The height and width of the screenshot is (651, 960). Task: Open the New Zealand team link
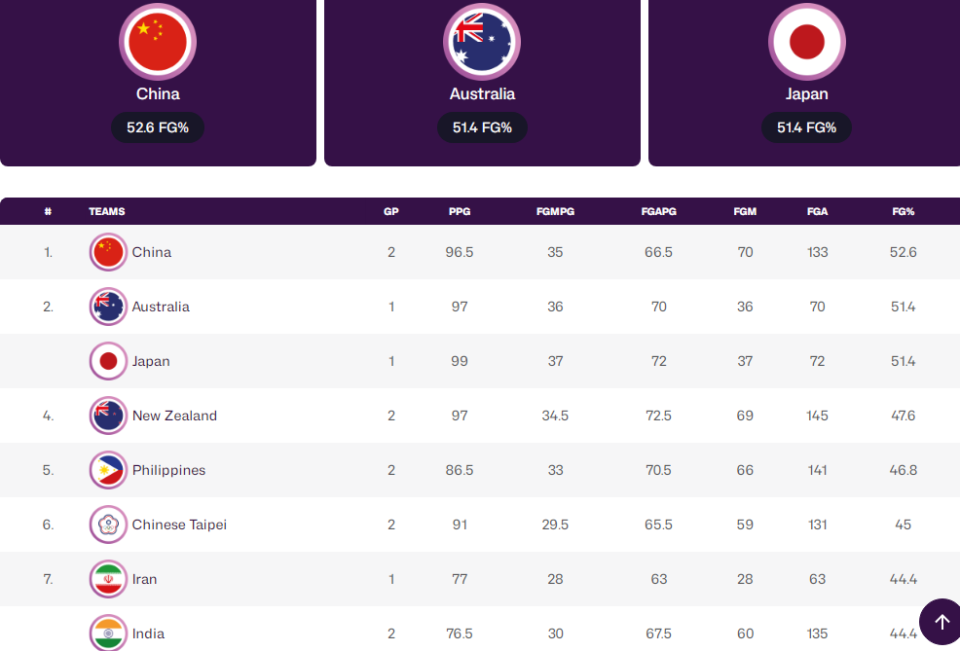point(174,416)
